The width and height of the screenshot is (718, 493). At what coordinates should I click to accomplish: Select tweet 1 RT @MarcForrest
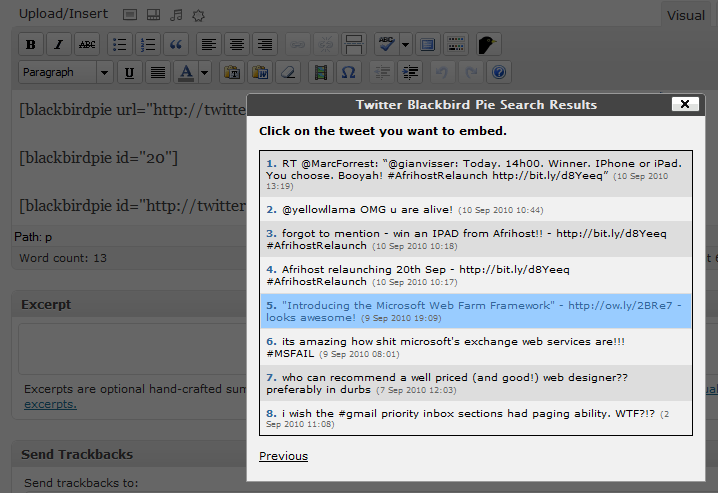476,174
